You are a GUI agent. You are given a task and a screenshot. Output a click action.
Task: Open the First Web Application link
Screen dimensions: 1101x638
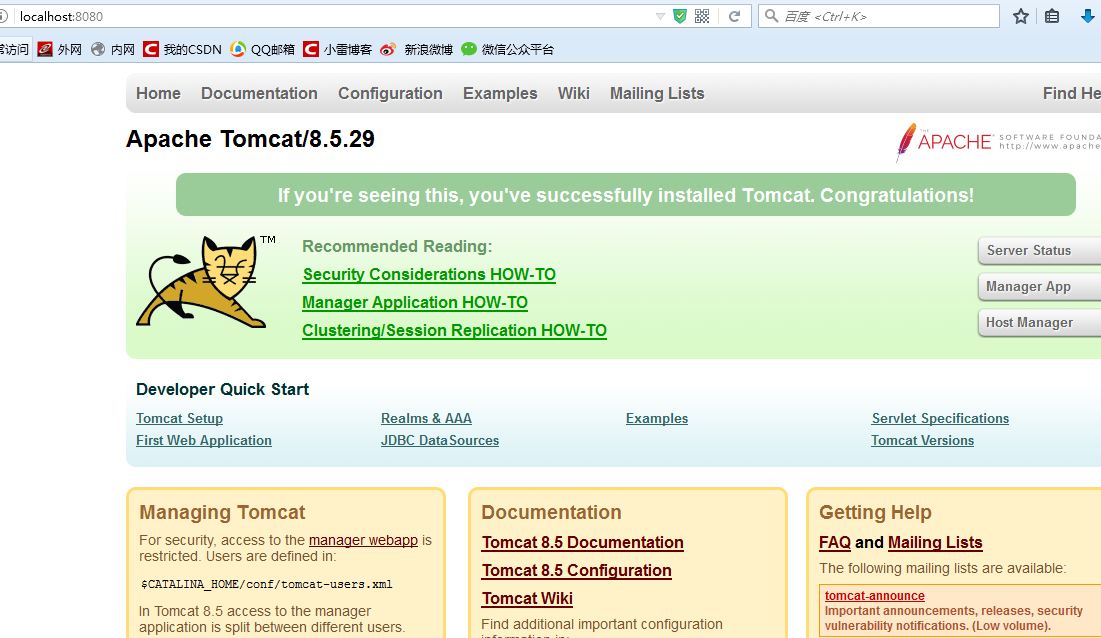(x=204, y=440)
